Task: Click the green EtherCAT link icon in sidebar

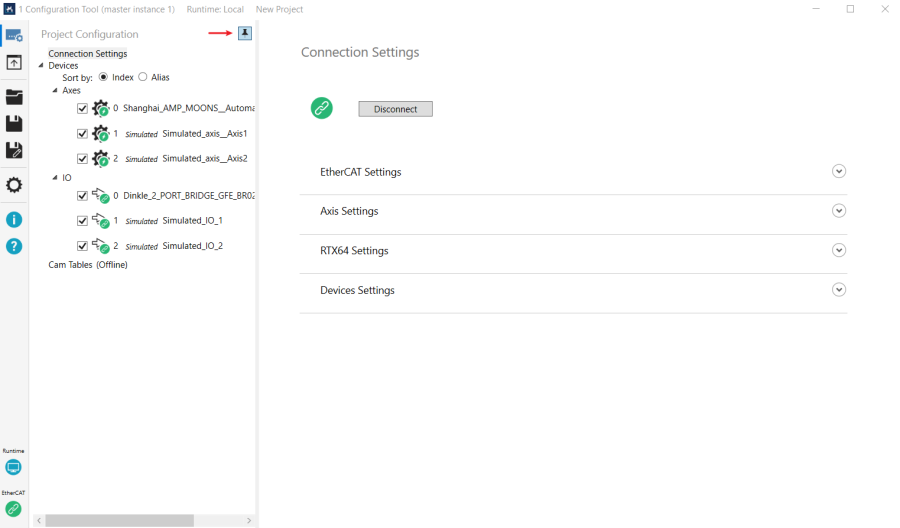Action: pyautogui.click(x=13, y=509)
